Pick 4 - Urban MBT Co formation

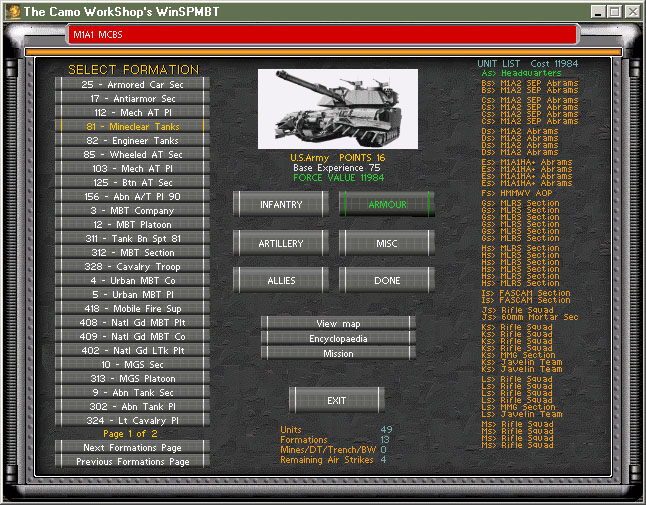132,281
